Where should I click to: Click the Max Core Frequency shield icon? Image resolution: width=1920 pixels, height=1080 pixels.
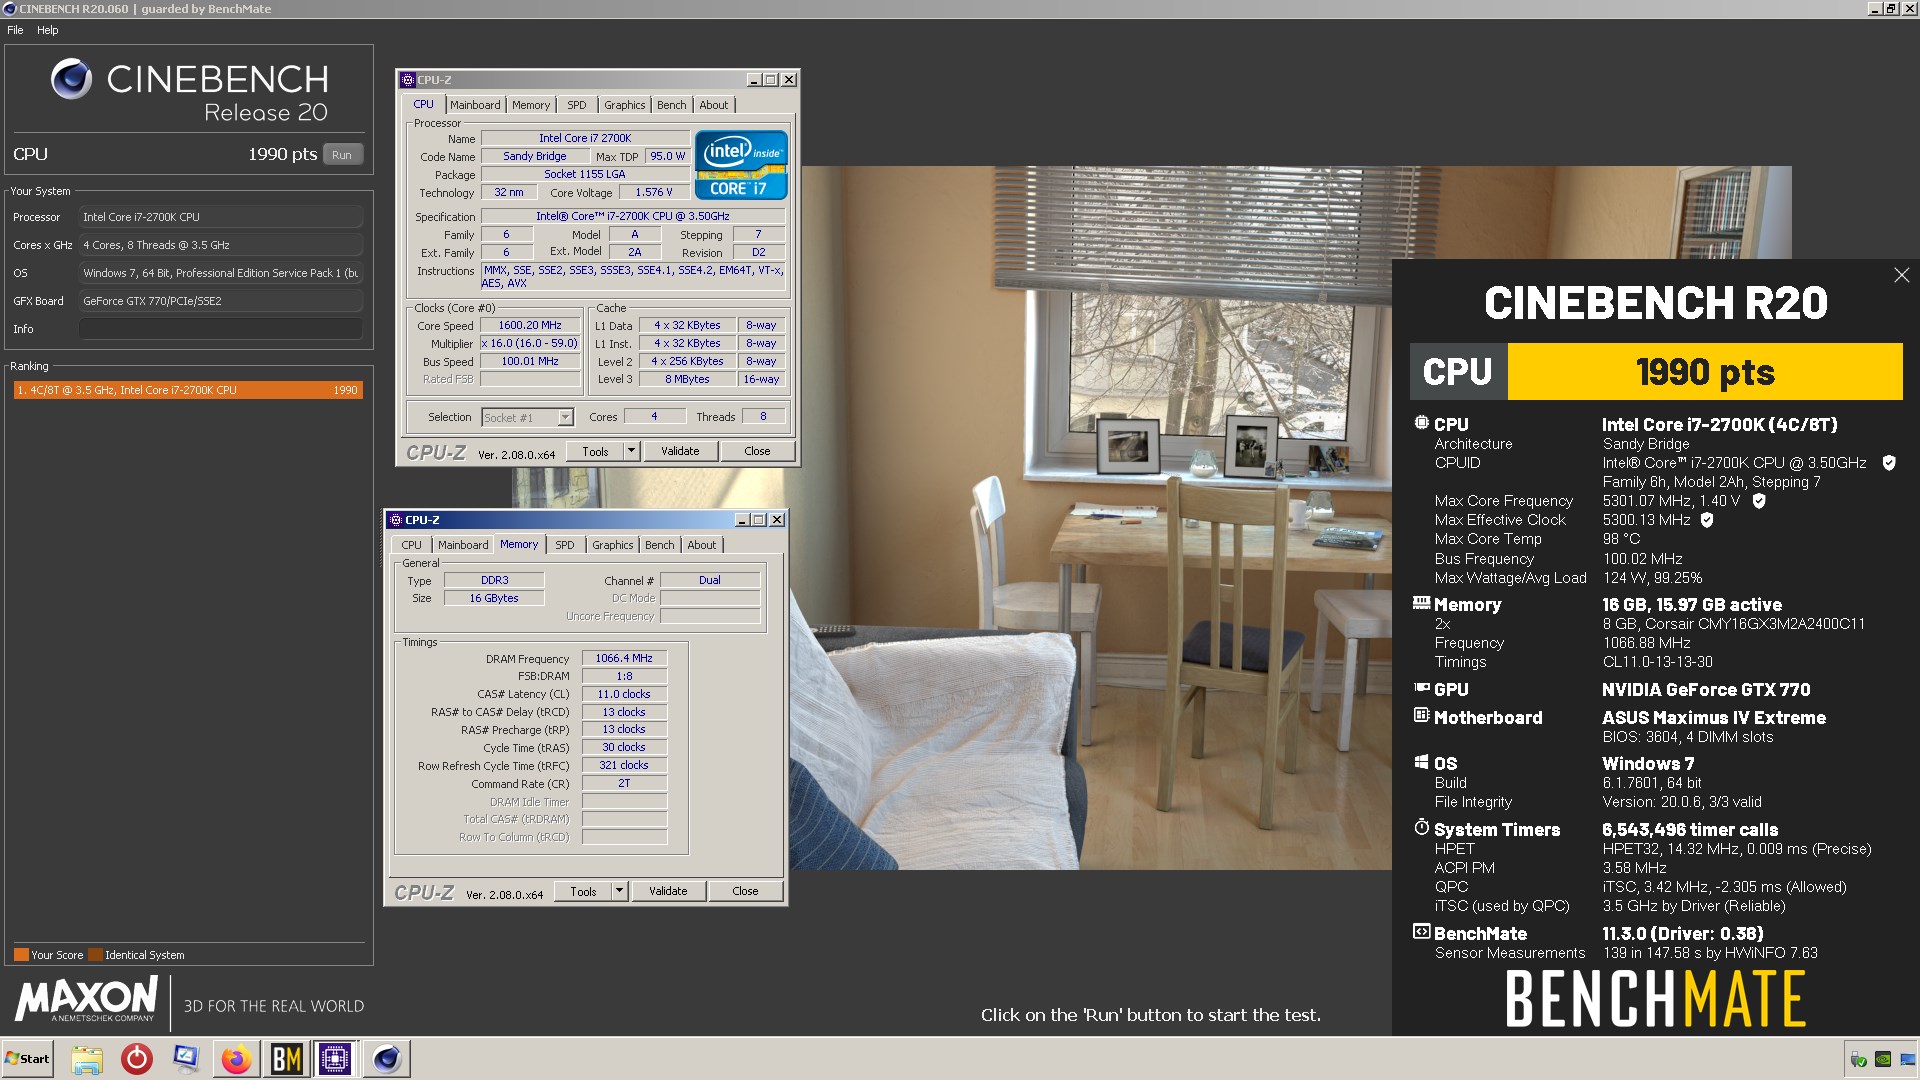[x=1759, y=501]
